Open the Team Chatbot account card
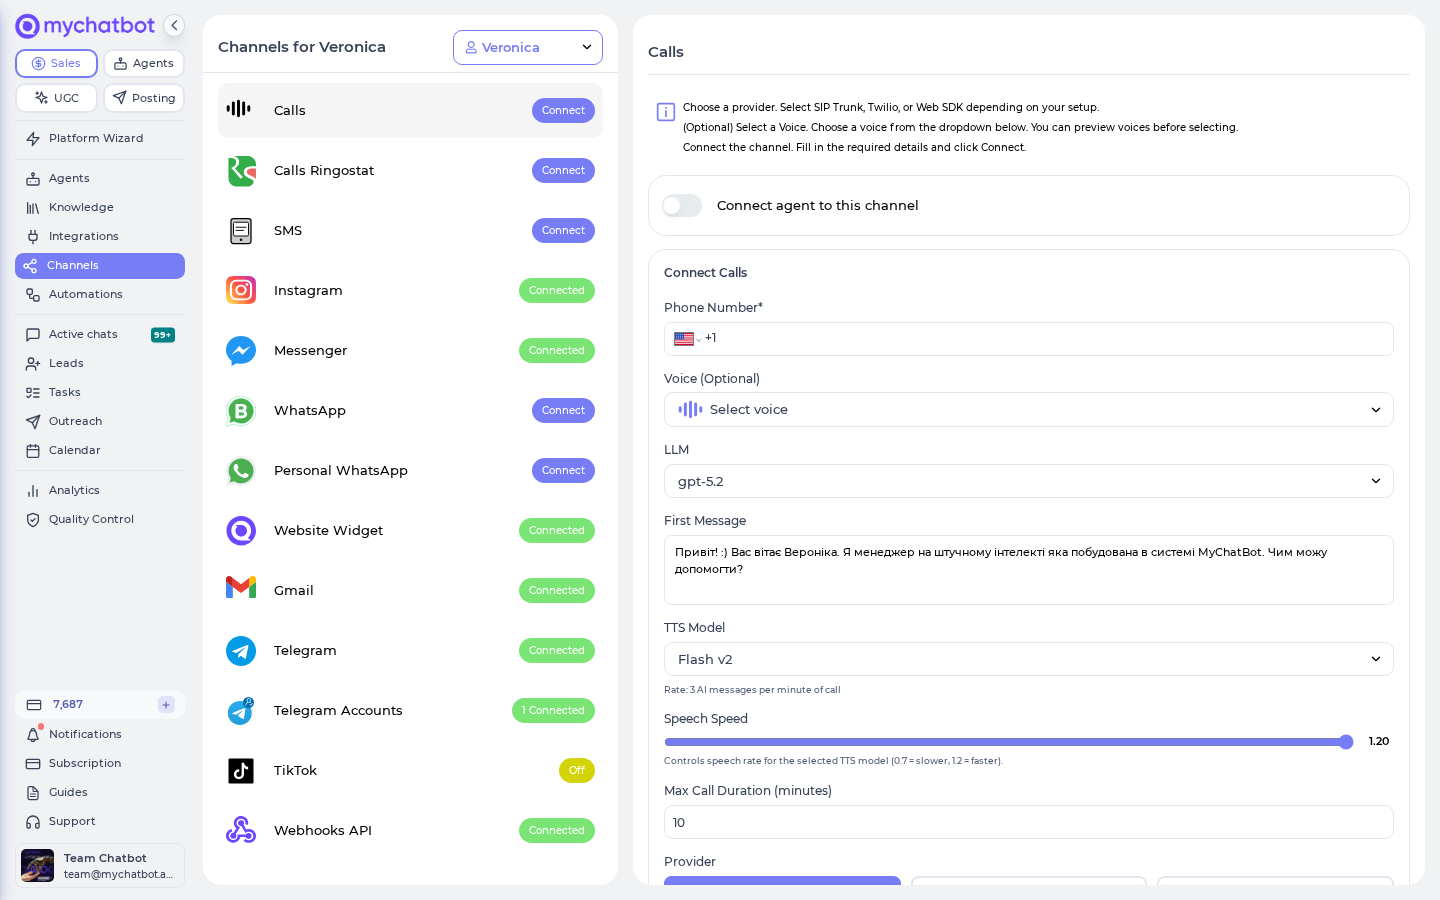Screen dimensions: 1440x900 point(100,866)
